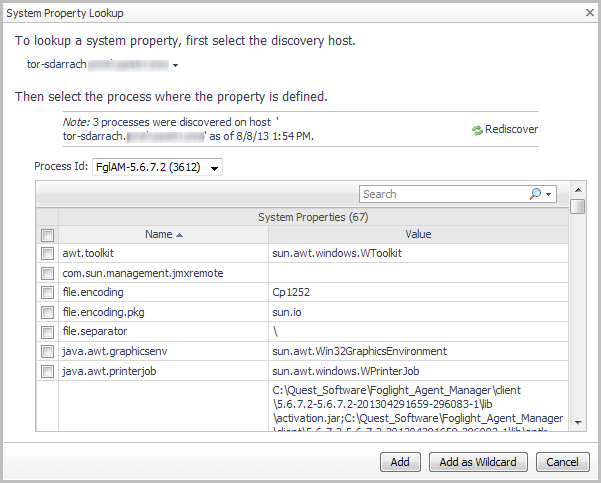Click the scroll down arrow of the right scrollbar
Image resolution: width=601 pixels, height=483 pixels.
click(x=578, y=424)
